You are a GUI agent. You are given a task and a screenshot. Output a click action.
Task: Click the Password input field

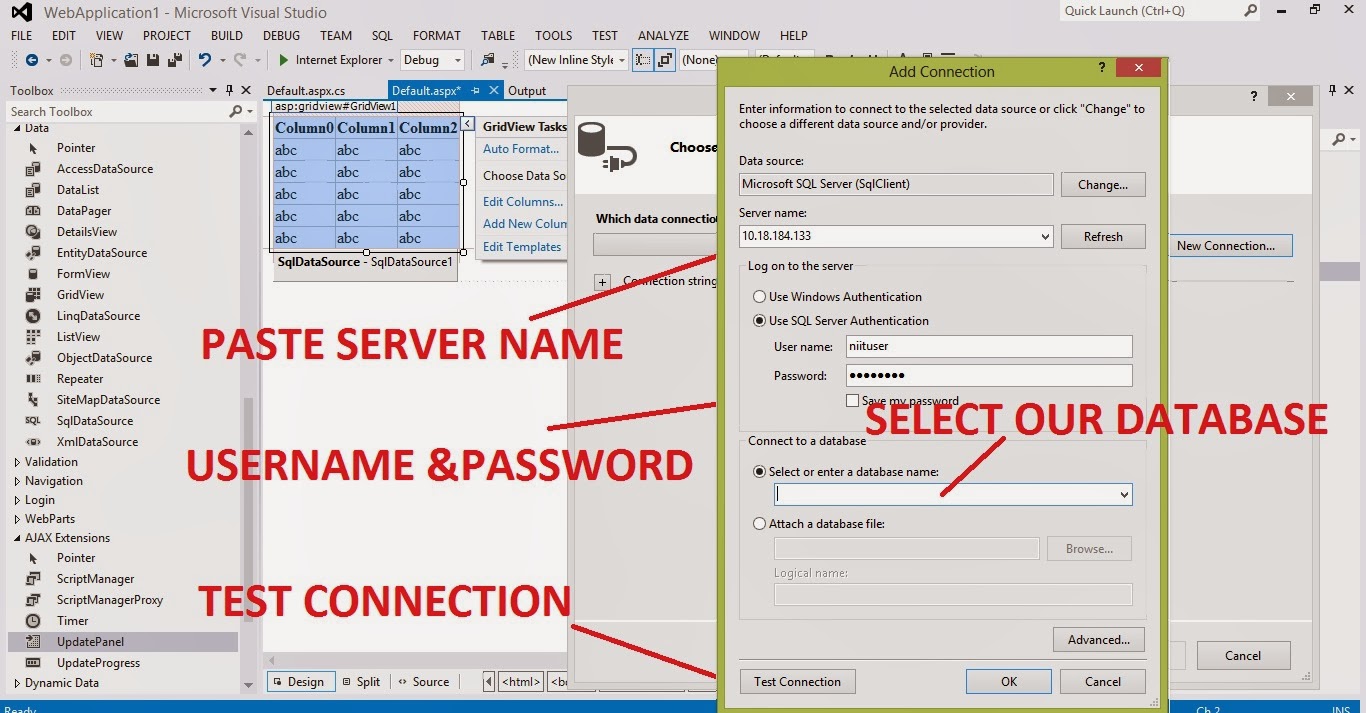[989, 376]
